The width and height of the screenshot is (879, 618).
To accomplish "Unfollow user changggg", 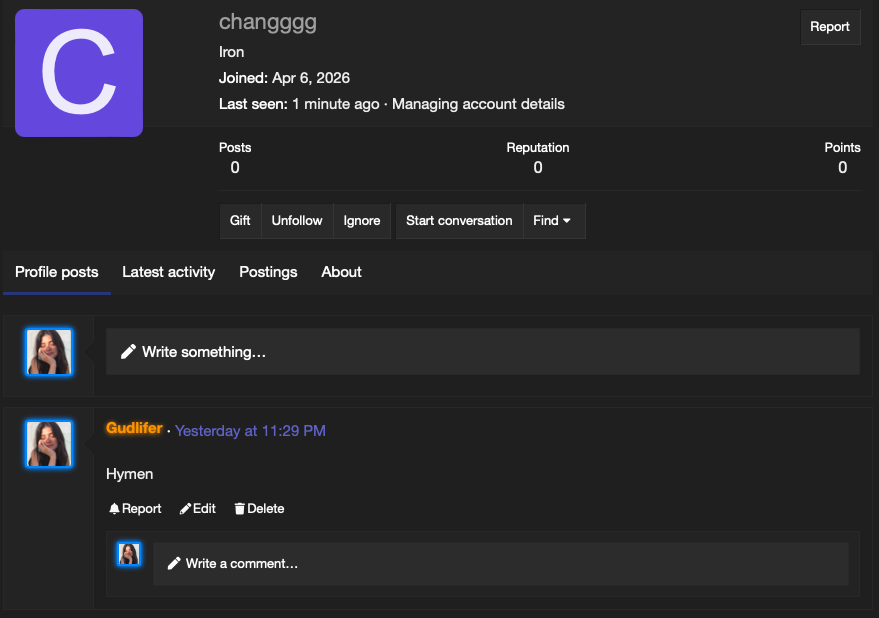I will coord(297,221).
